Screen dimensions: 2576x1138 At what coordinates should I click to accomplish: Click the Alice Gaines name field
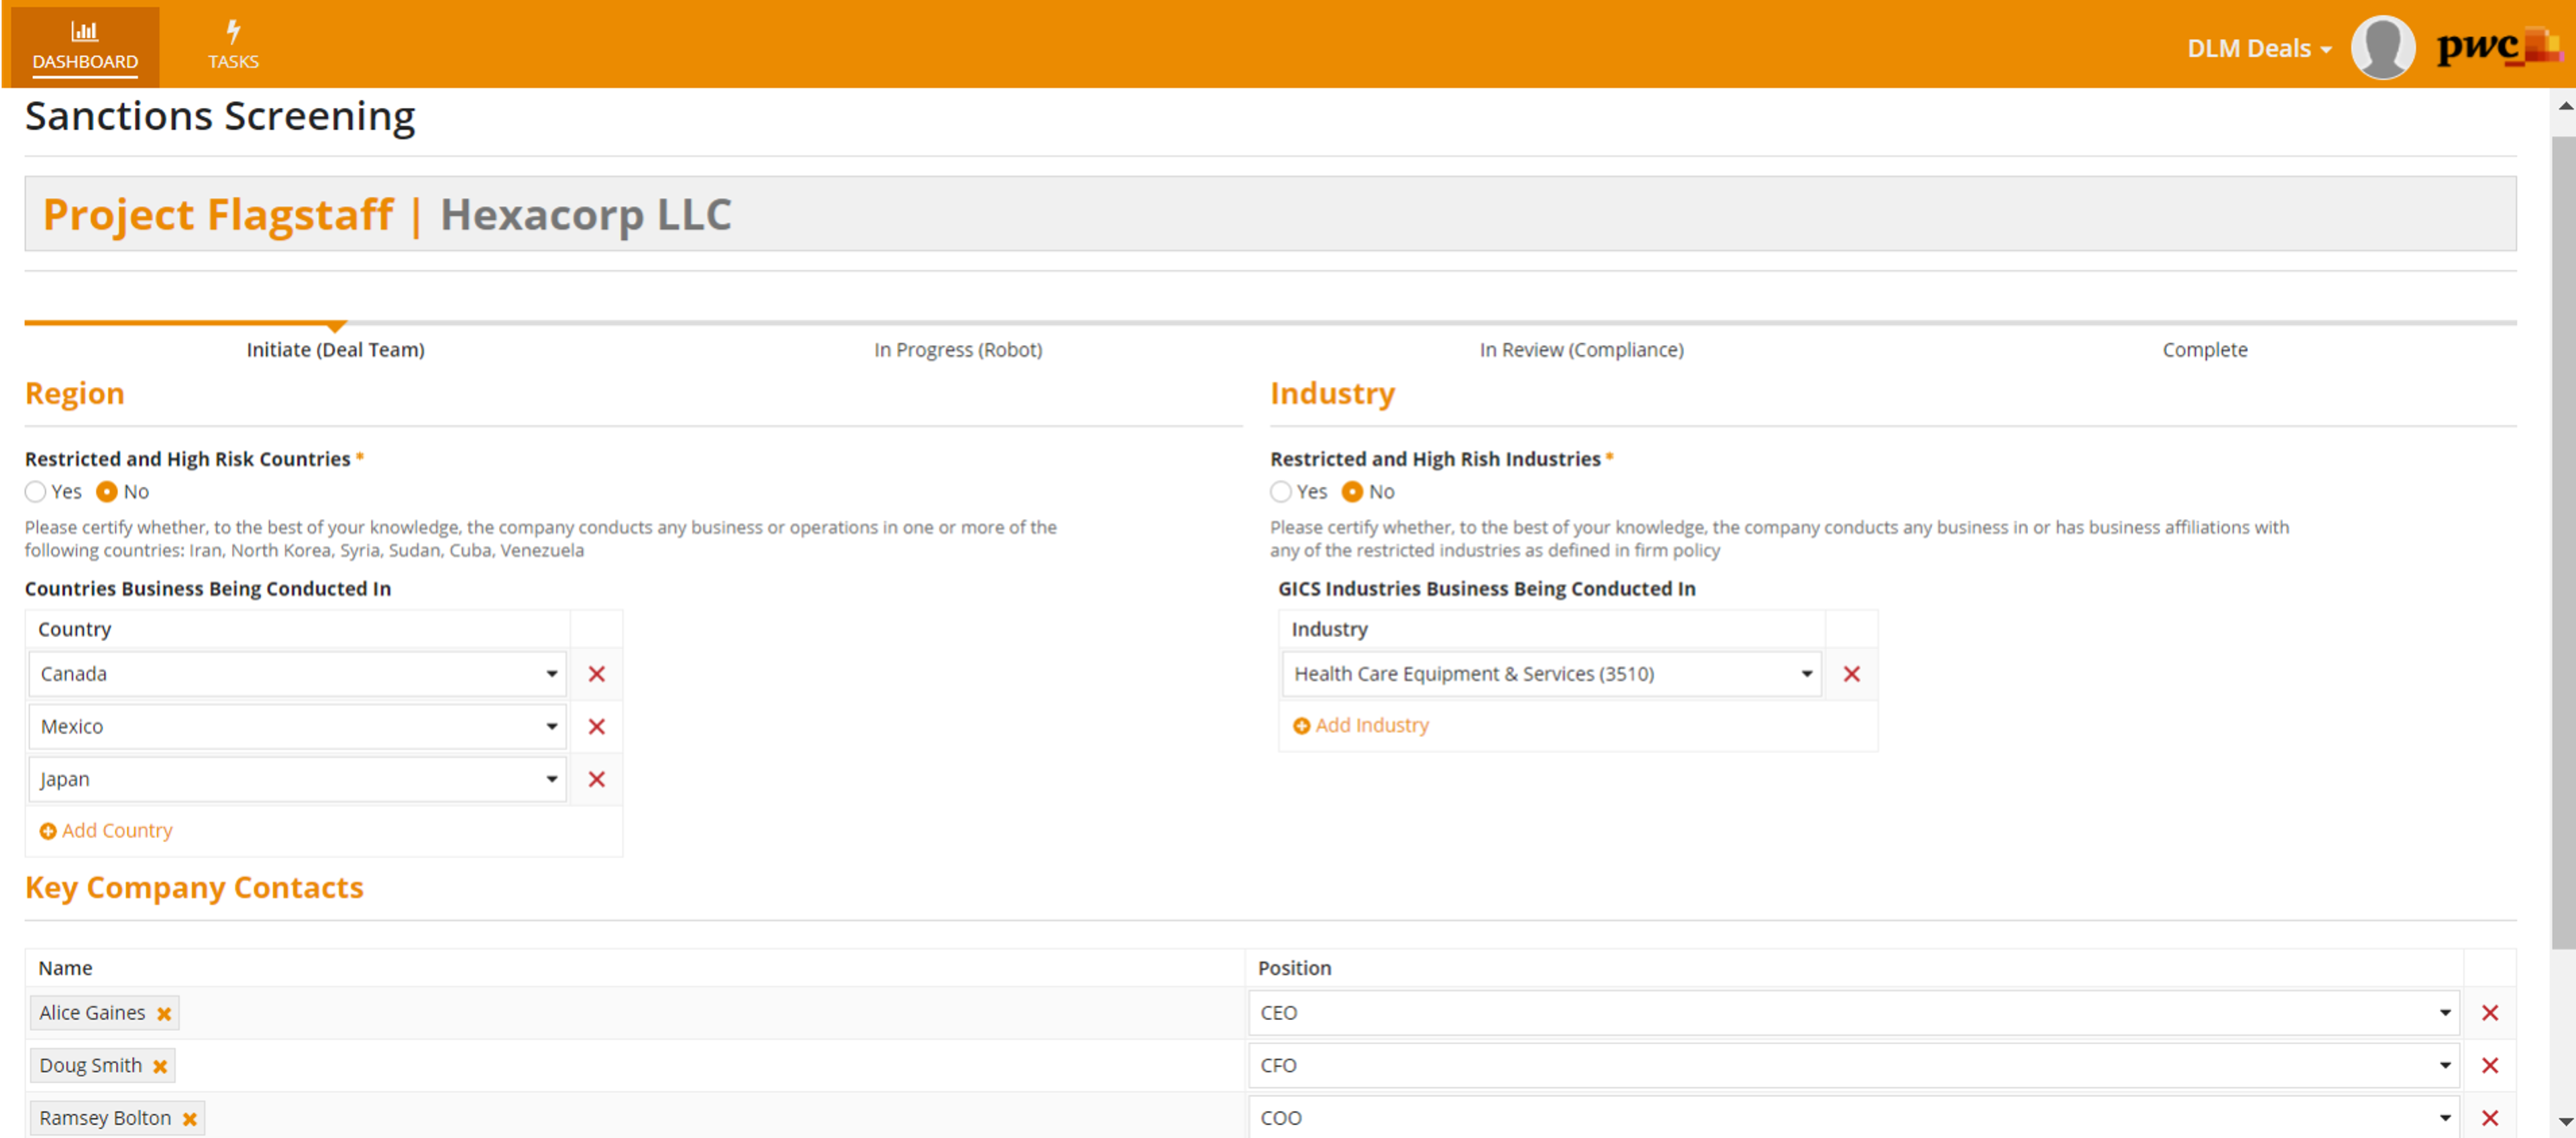click(x=635, y=1013)
